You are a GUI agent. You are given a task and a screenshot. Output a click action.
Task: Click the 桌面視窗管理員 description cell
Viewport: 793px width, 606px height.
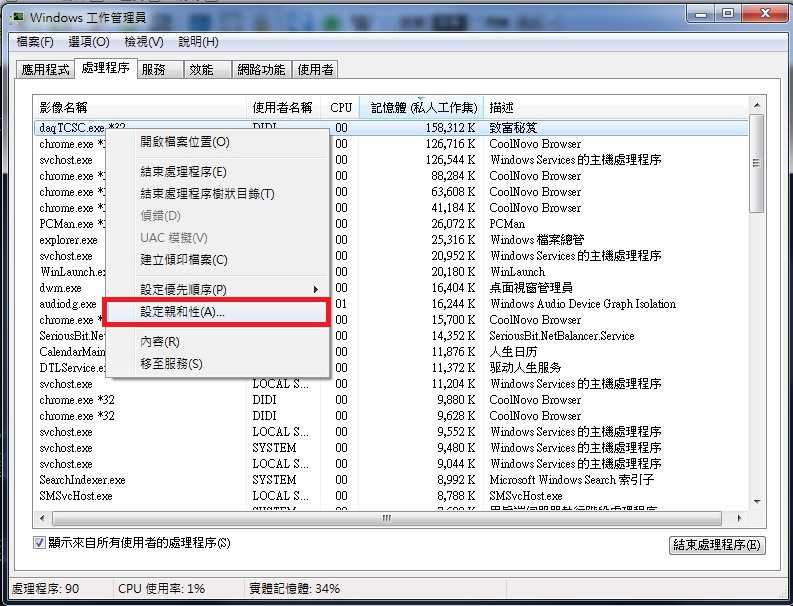531,288
